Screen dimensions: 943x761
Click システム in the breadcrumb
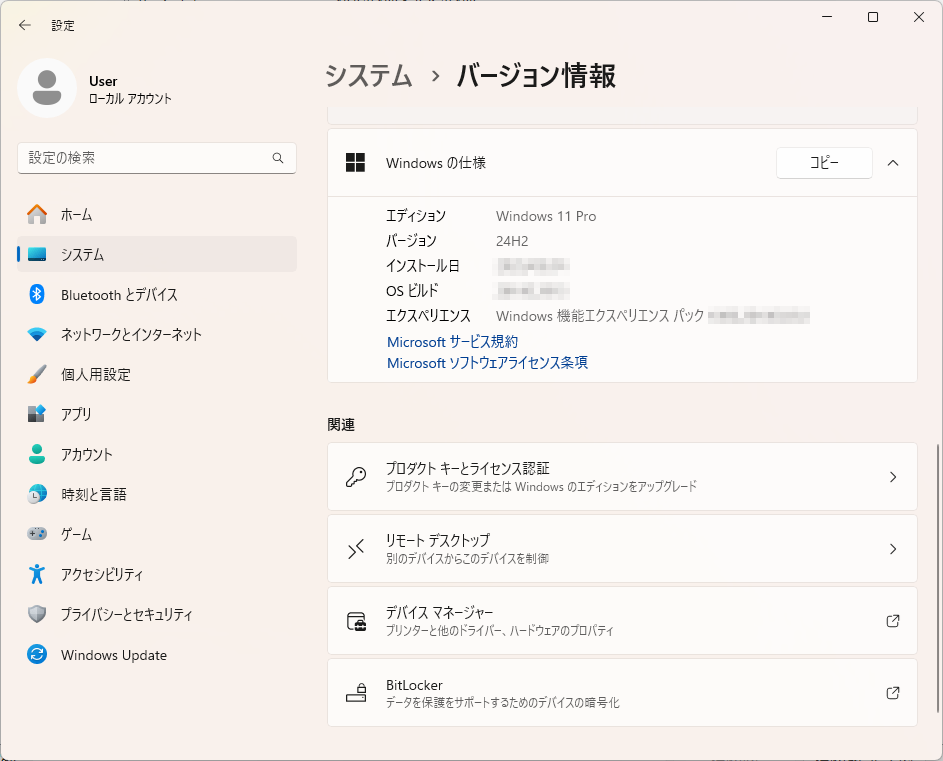pos(369,76)
